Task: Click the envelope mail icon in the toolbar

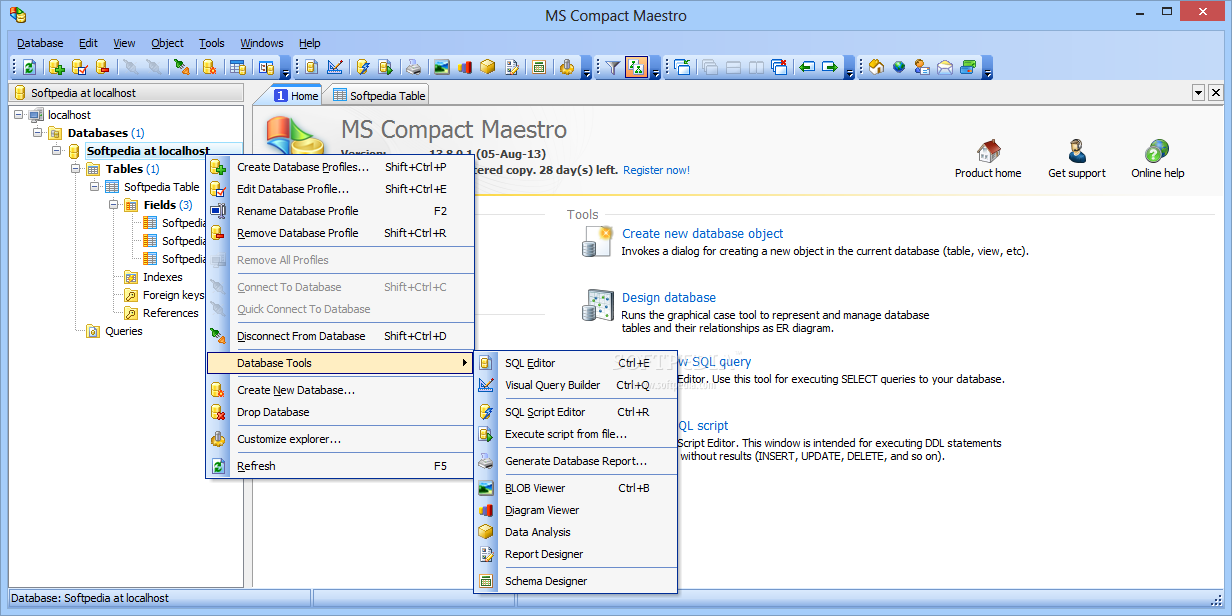Action: [x=945, y=67]
